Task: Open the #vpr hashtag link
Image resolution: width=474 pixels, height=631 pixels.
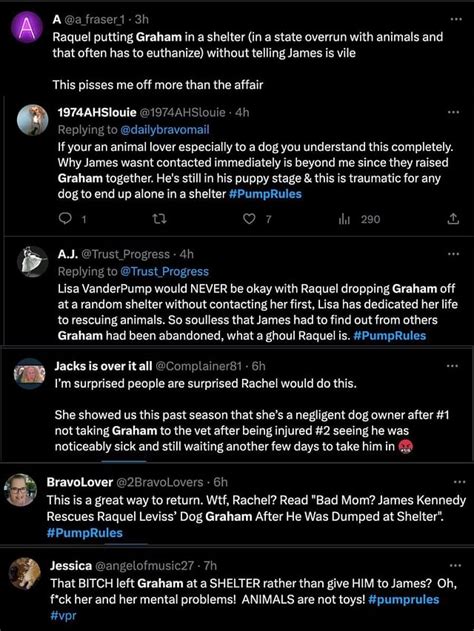Action: [x=63, y=615]
